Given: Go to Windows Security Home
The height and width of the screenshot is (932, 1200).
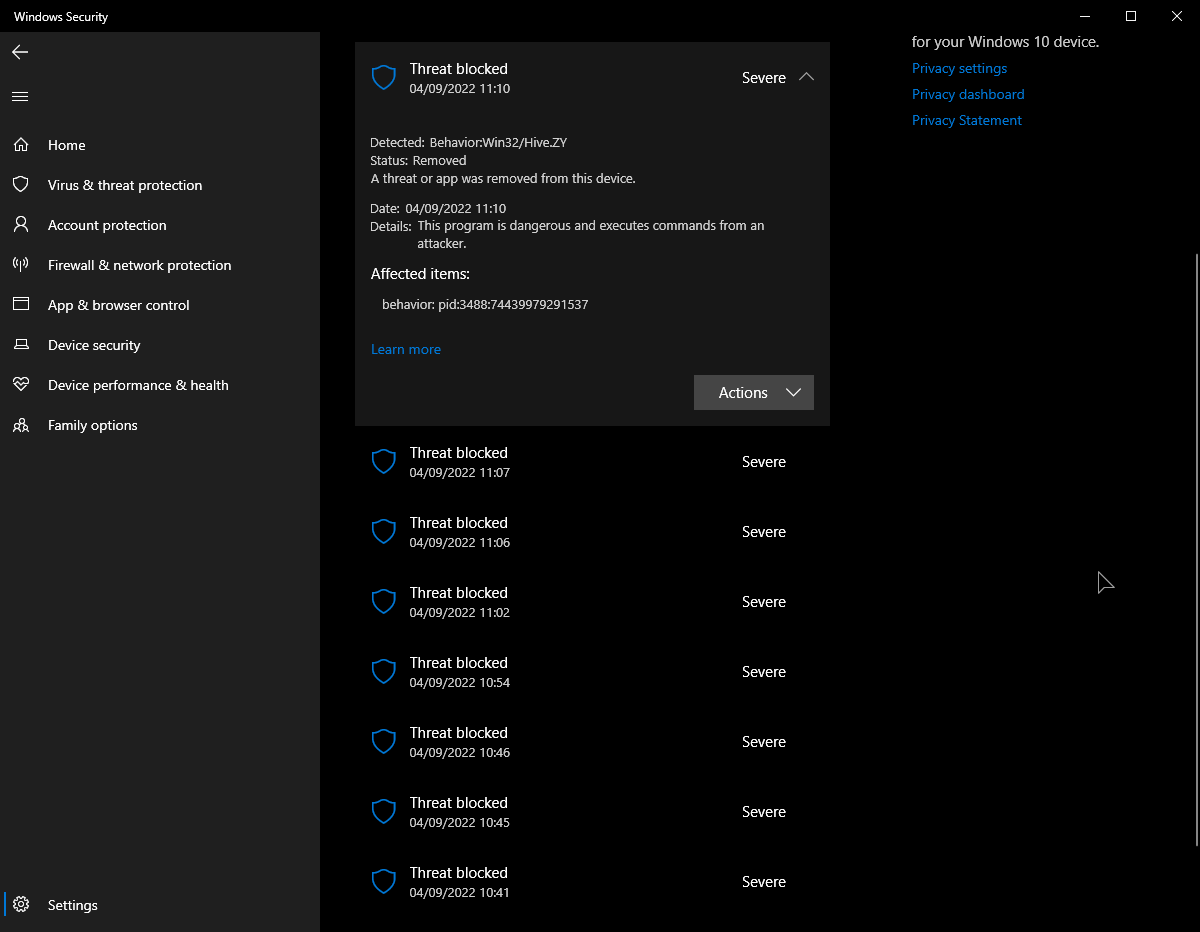Looking at the screenshot, I should (66, 145).
